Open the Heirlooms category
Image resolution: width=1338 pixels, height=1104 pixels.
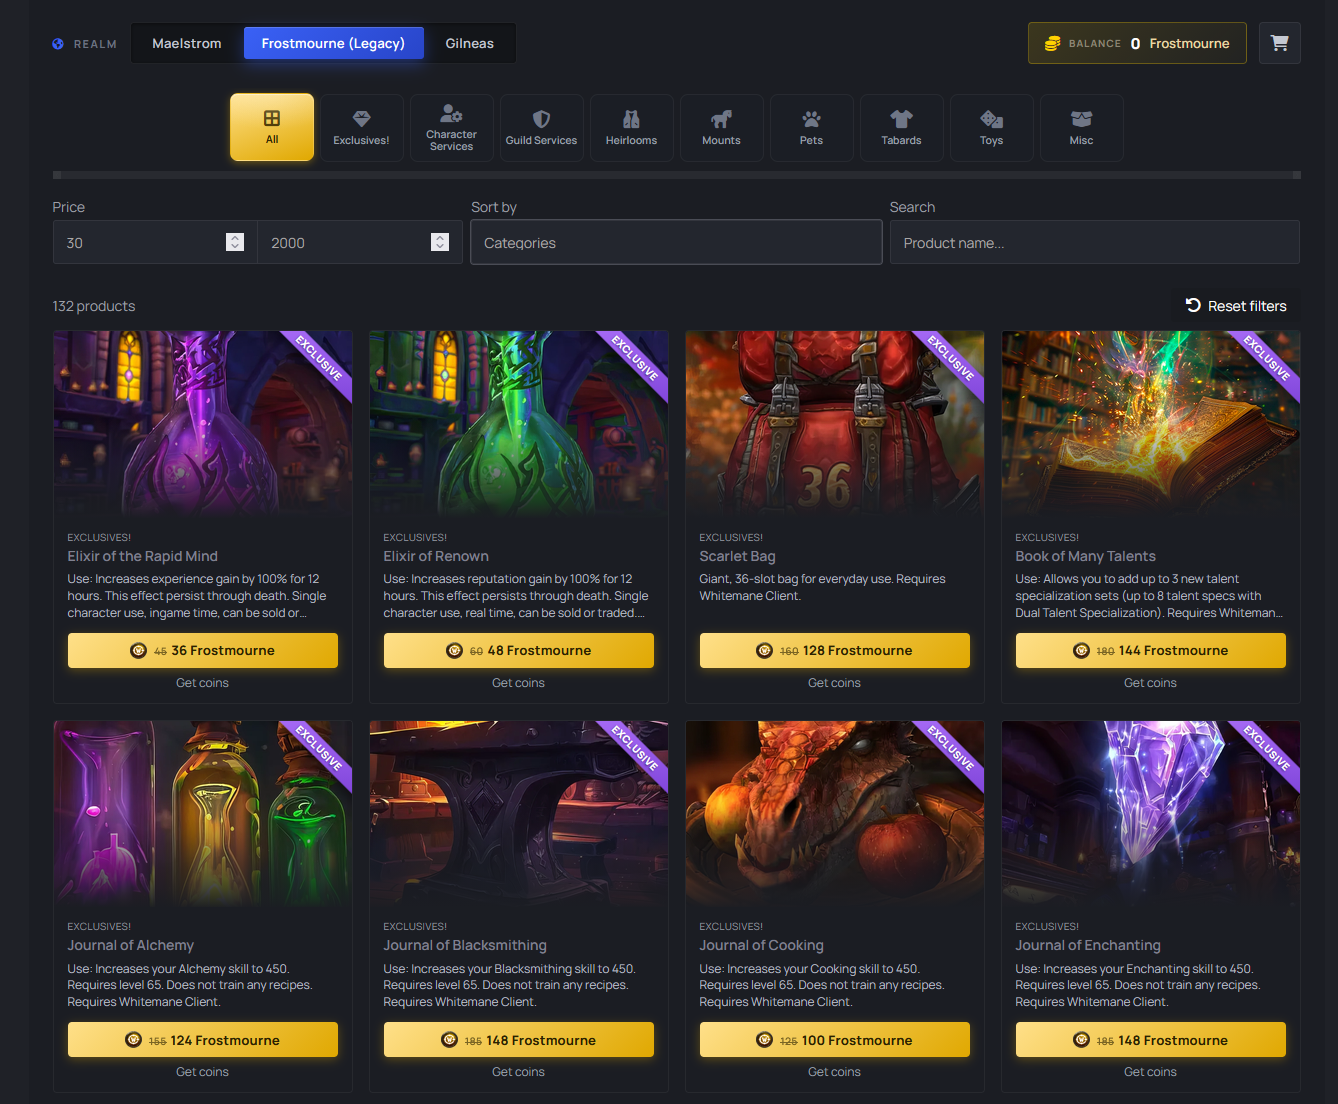pyautogui.click(x=632, y=127)
